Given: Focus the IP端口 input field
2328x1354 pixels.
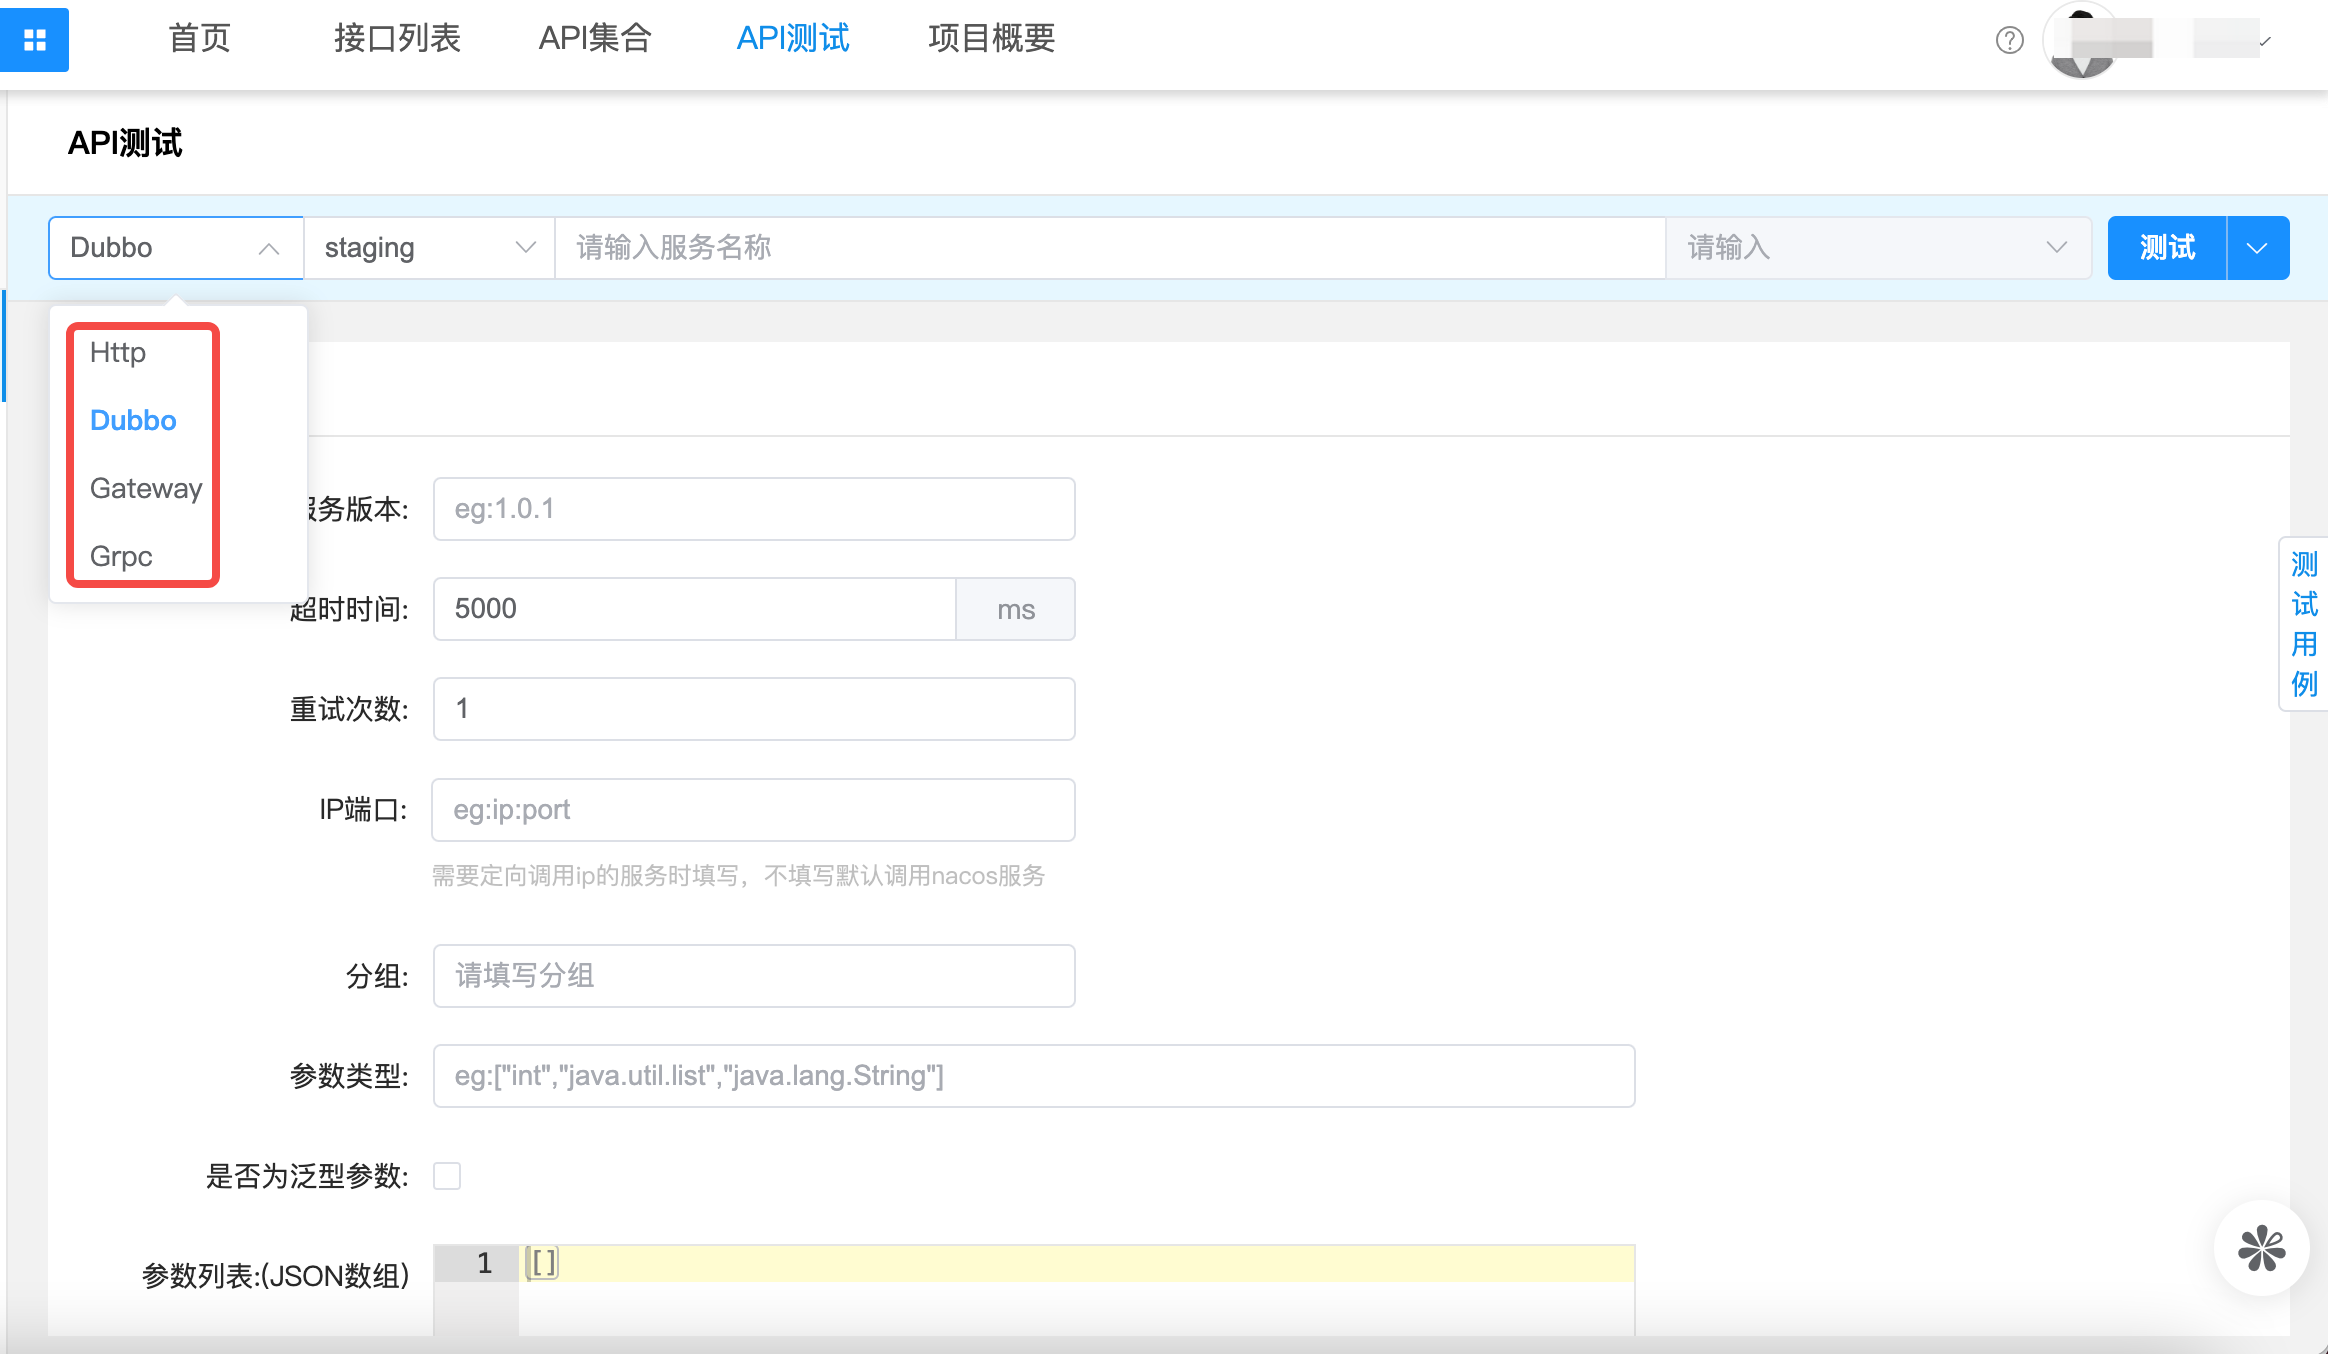Looking at the screenshot, I should [753, 810].
